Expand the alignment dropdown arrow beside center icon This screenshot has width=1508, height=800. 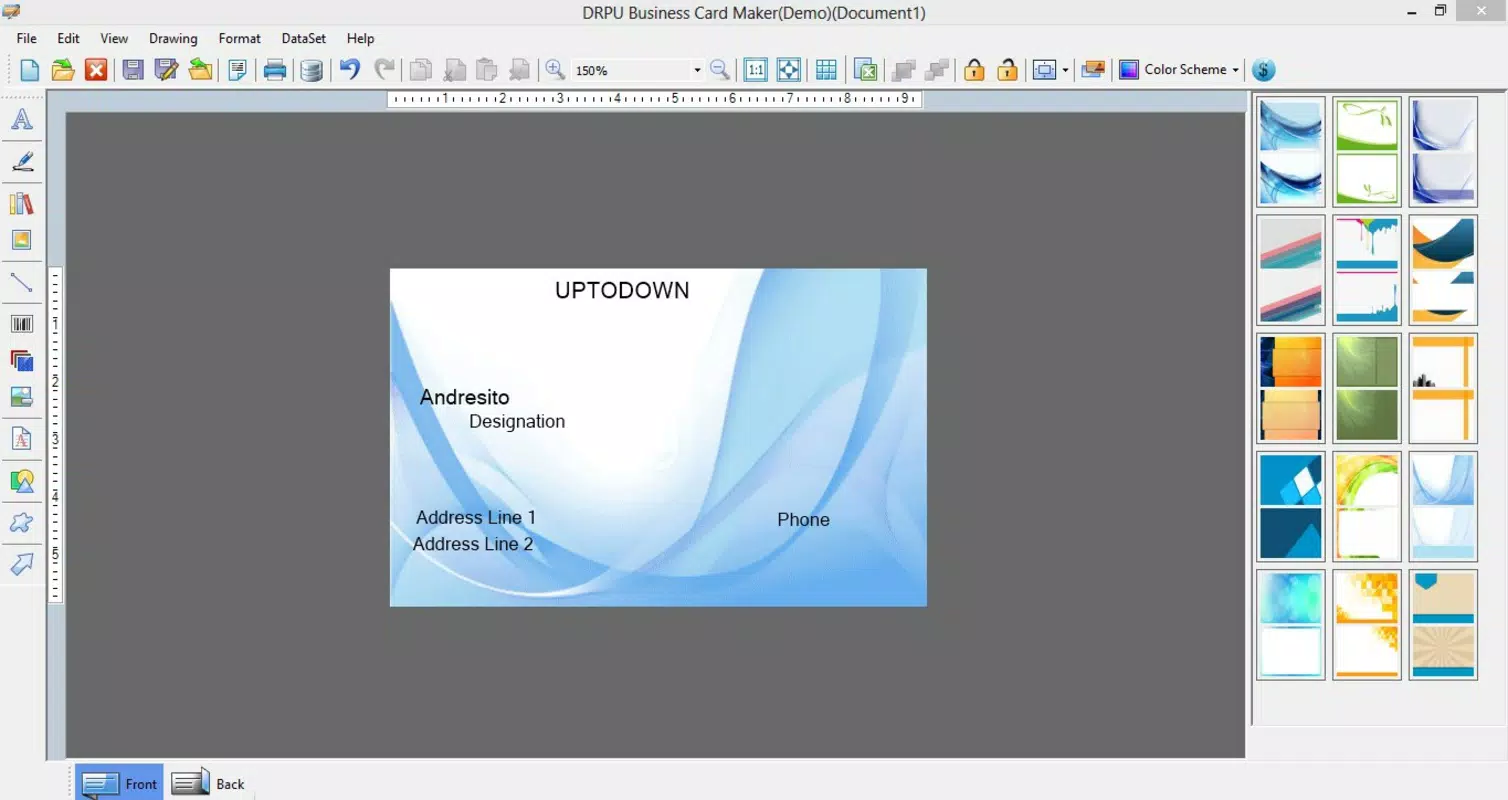coord(1065,70)
